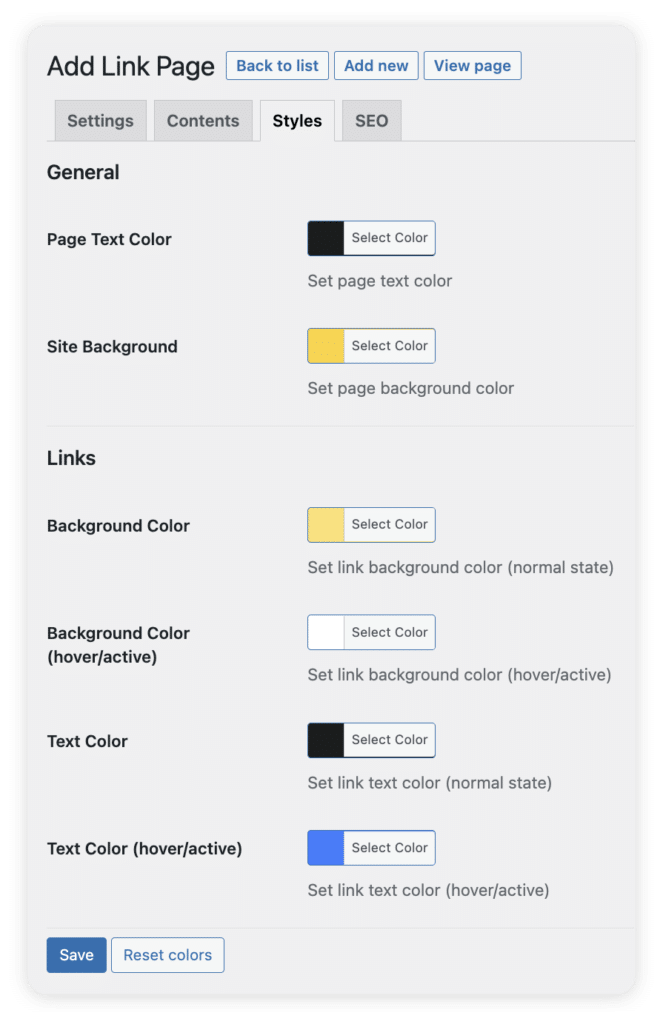
Task: Switch to the Settings tab
Action: coord(101,121)
